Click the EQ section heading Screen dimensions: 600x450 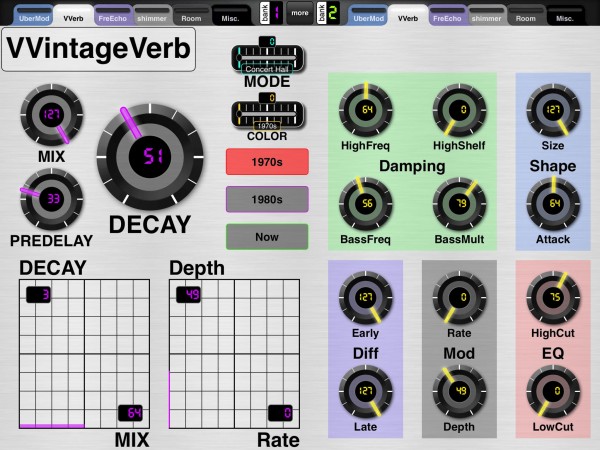pyautogui.click(x=553, y=353)
